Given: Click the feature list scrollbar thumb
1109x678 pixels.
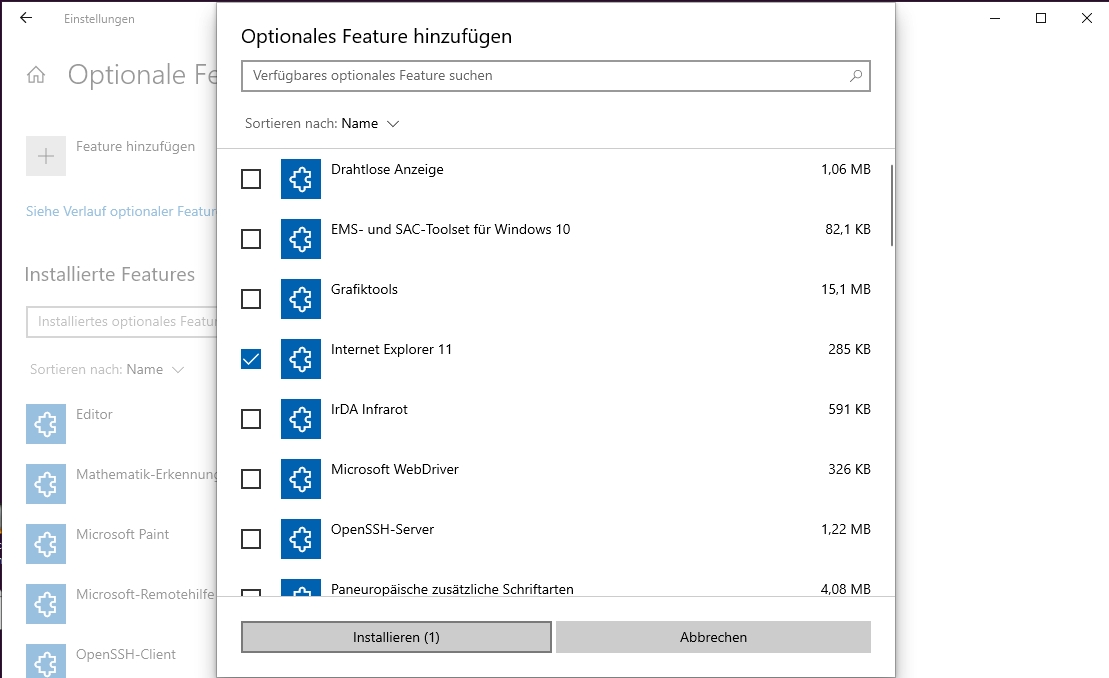Looking at the screenshot, I should coord(891,205).
